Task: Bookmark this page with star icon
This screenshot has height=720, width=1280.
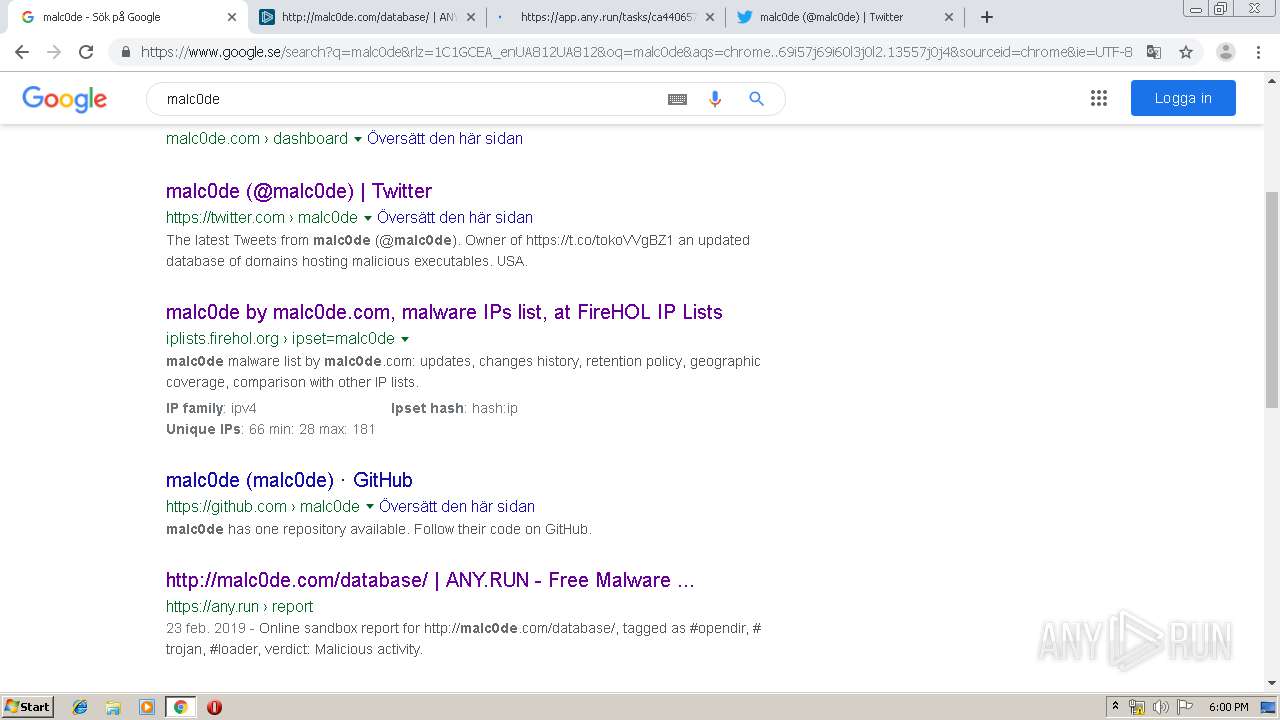Action: pyautogui.click(x=1186, y=52)
